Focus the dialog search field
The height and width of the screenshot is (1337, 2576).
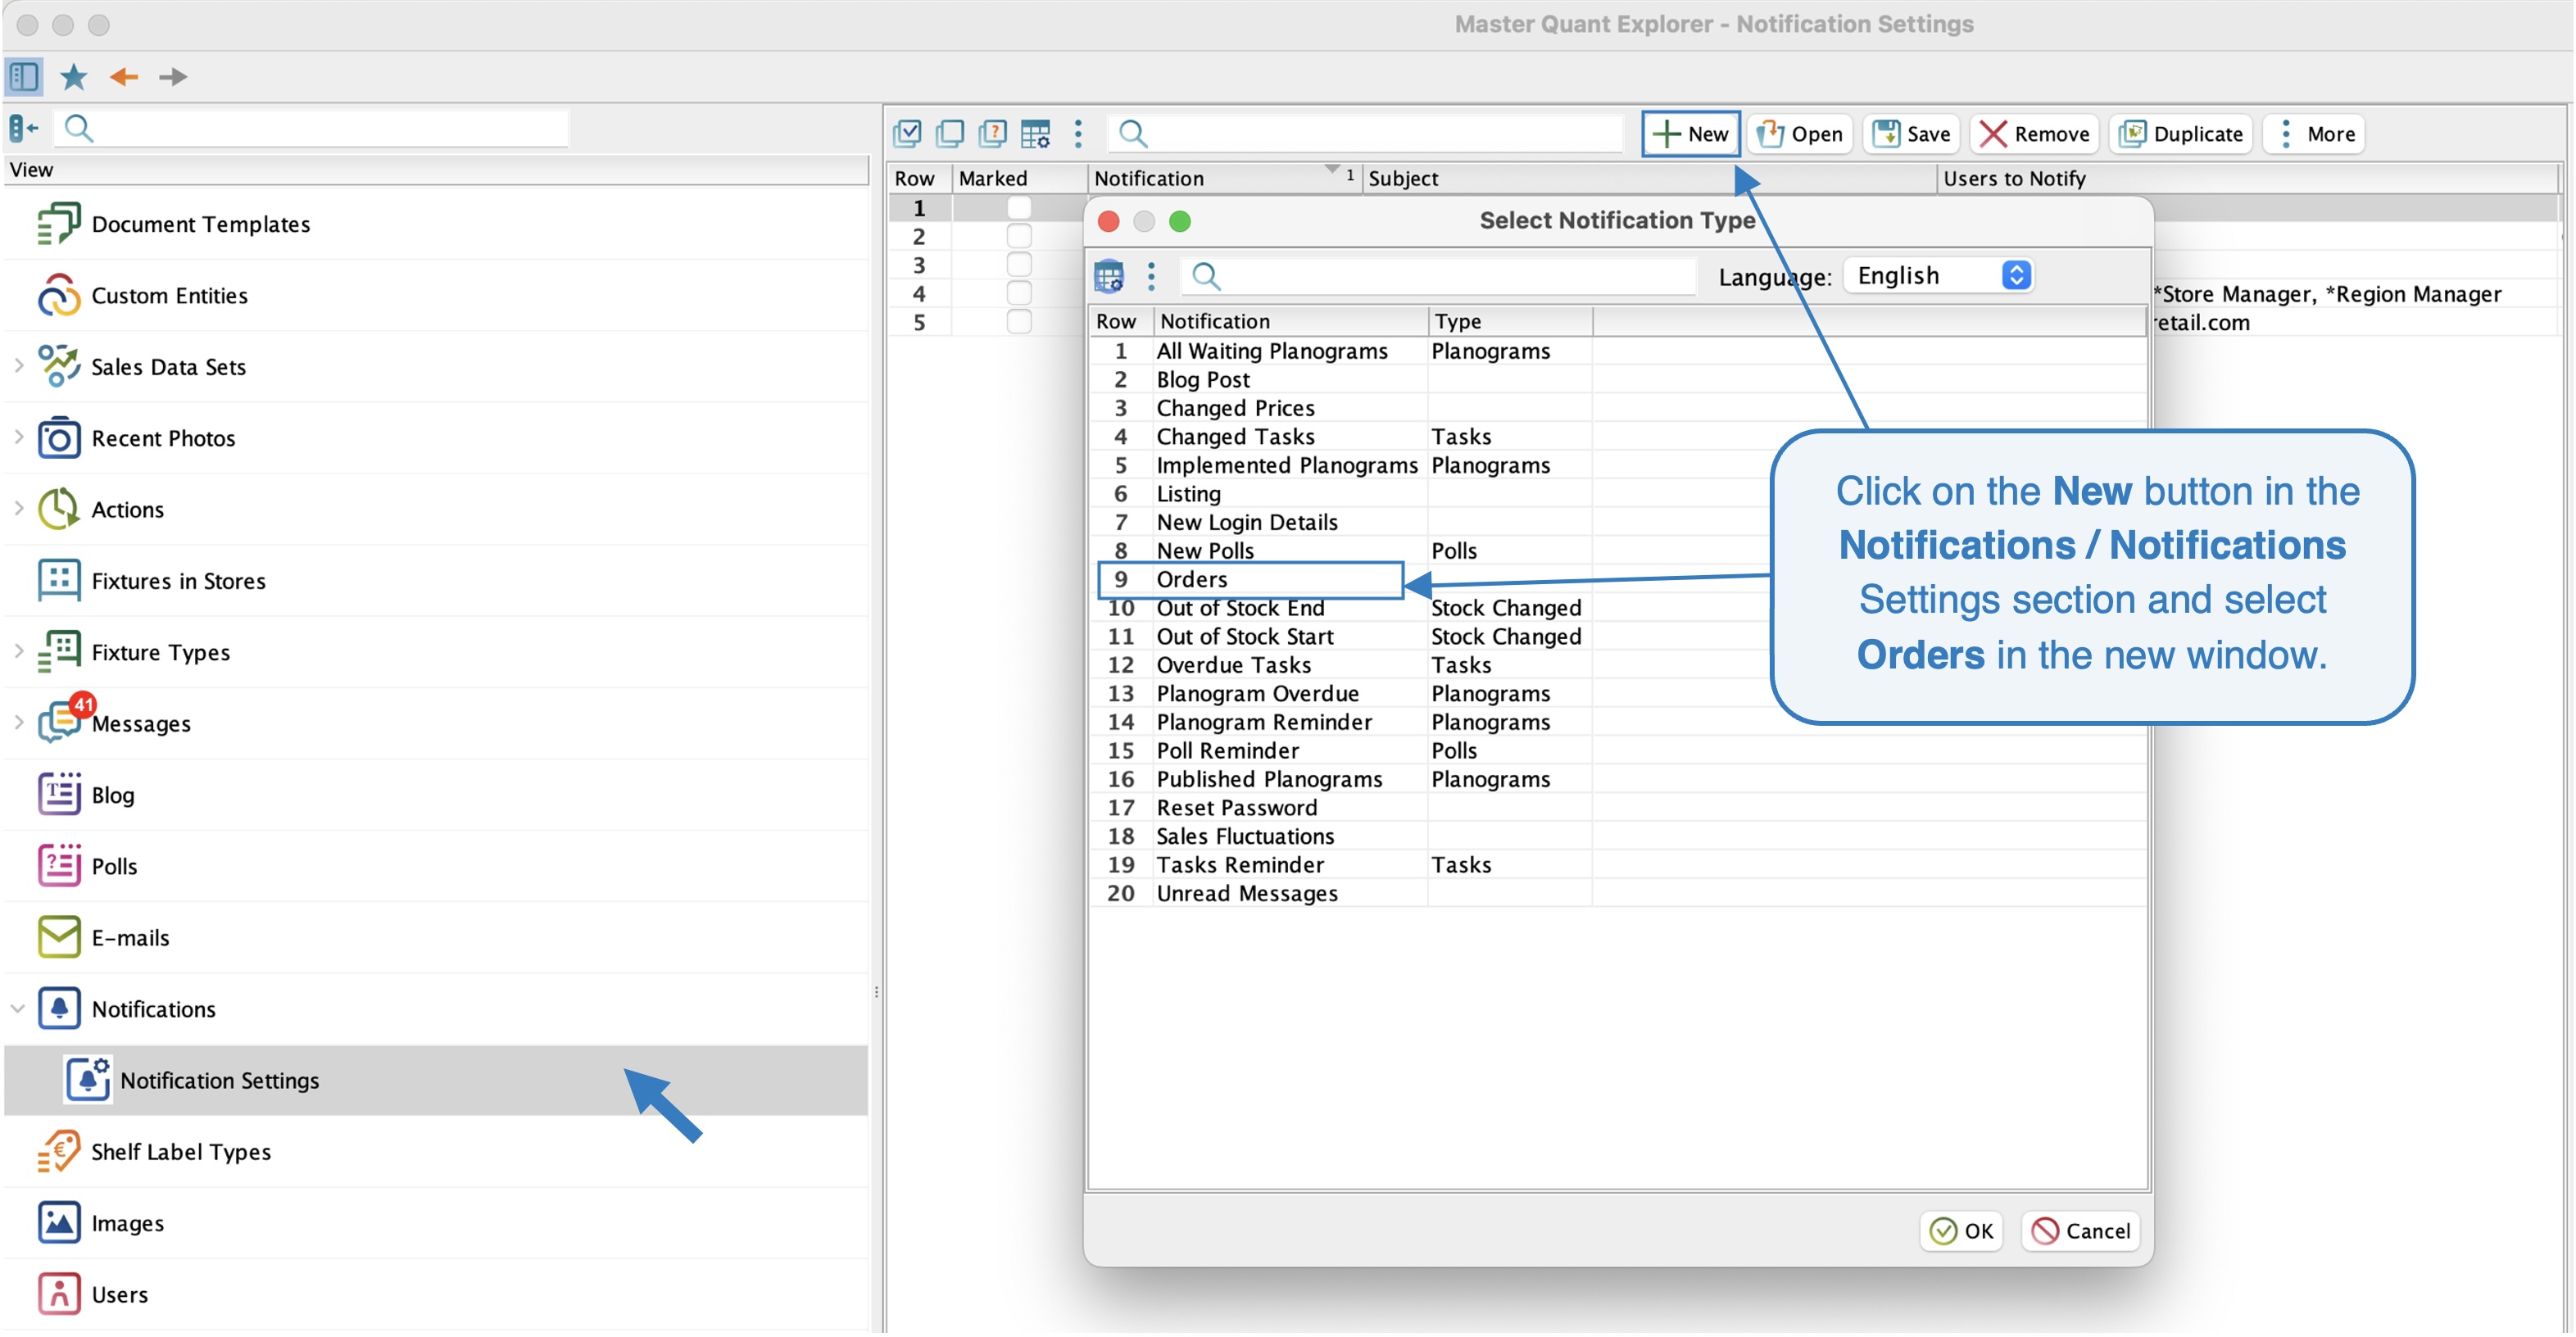pyautogui.click(x=1438, y=276)
